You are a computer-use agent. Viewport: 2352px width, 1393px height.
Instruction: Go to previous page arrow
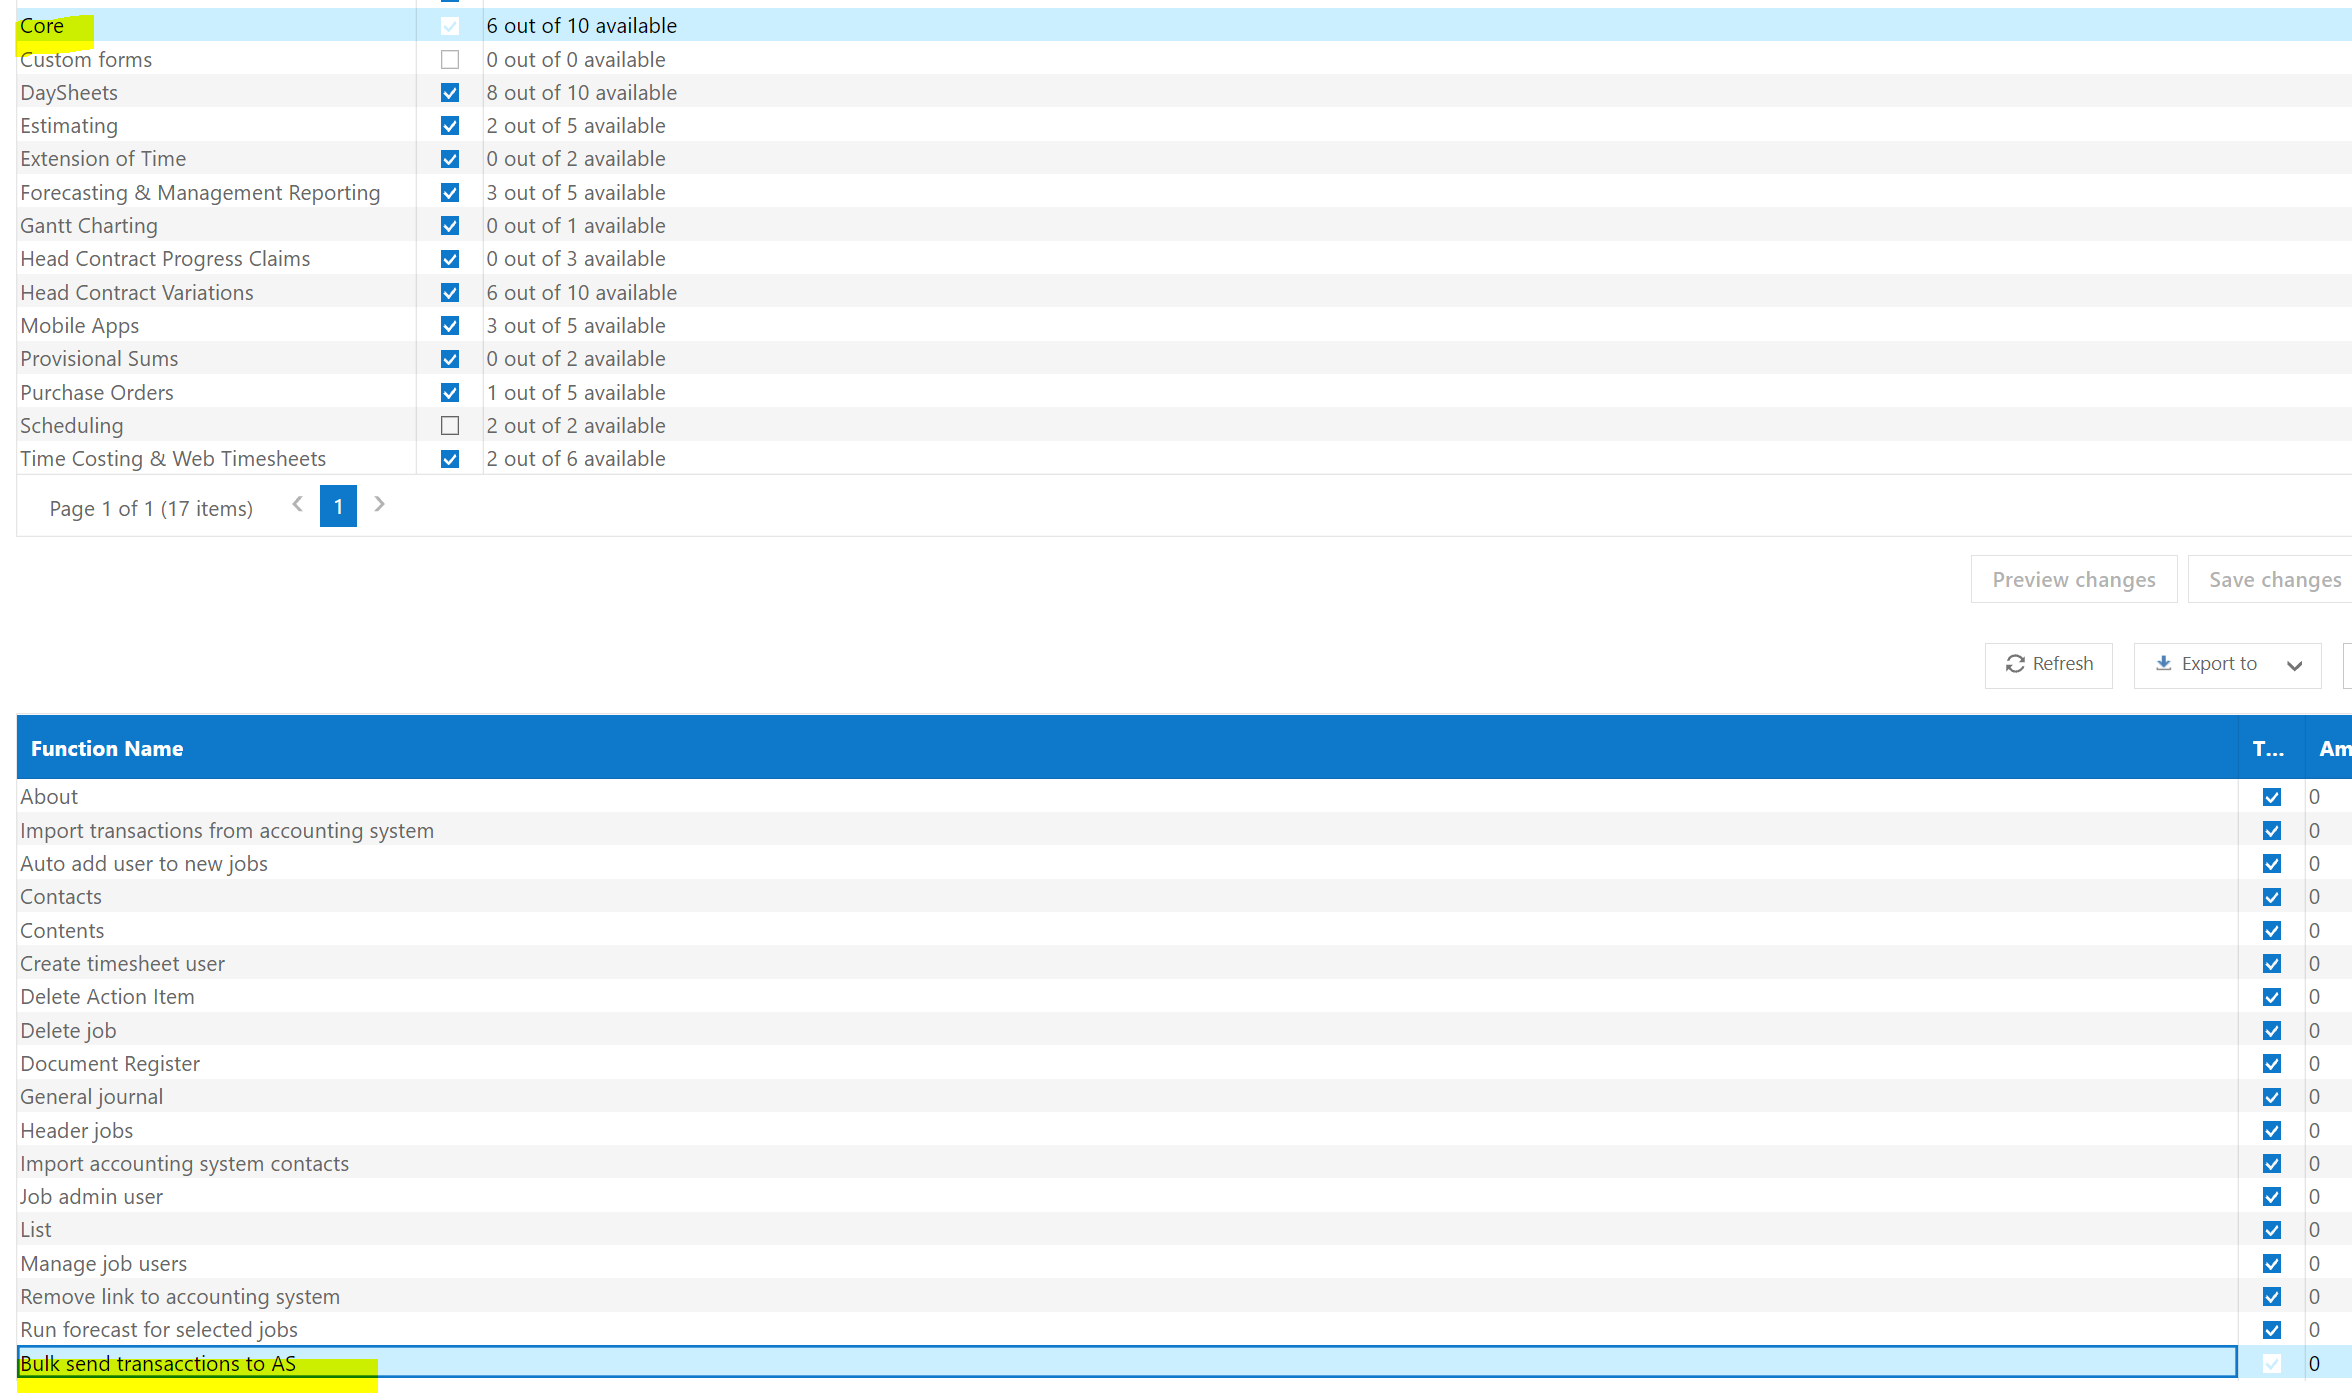point(297,505)
